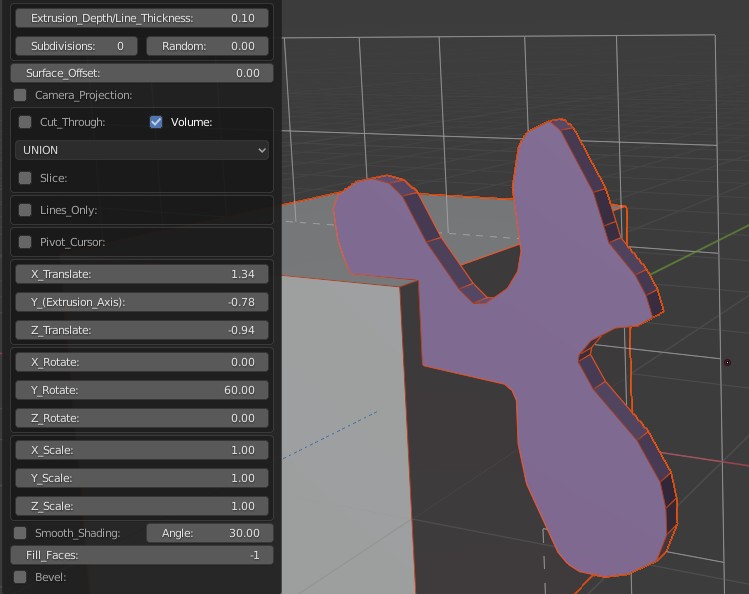
Task: Select the Z_Translate value field
Action: [141, 330]
